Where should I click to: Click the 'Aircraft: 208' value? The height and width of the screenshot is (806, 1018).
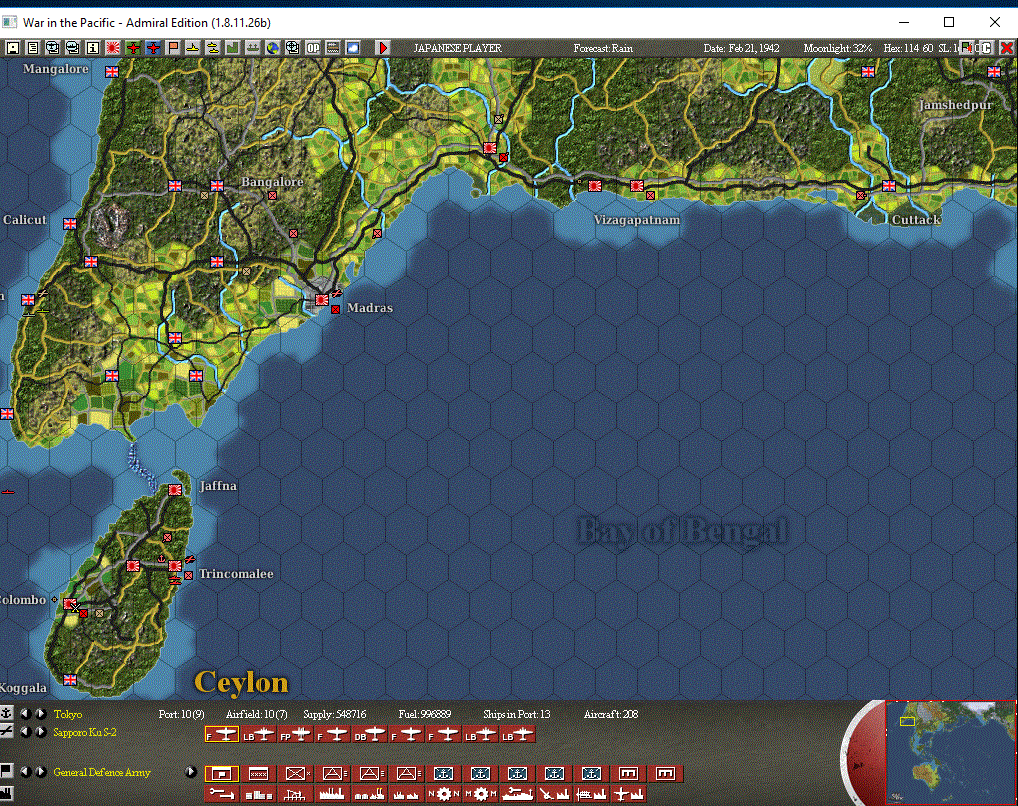610,714
